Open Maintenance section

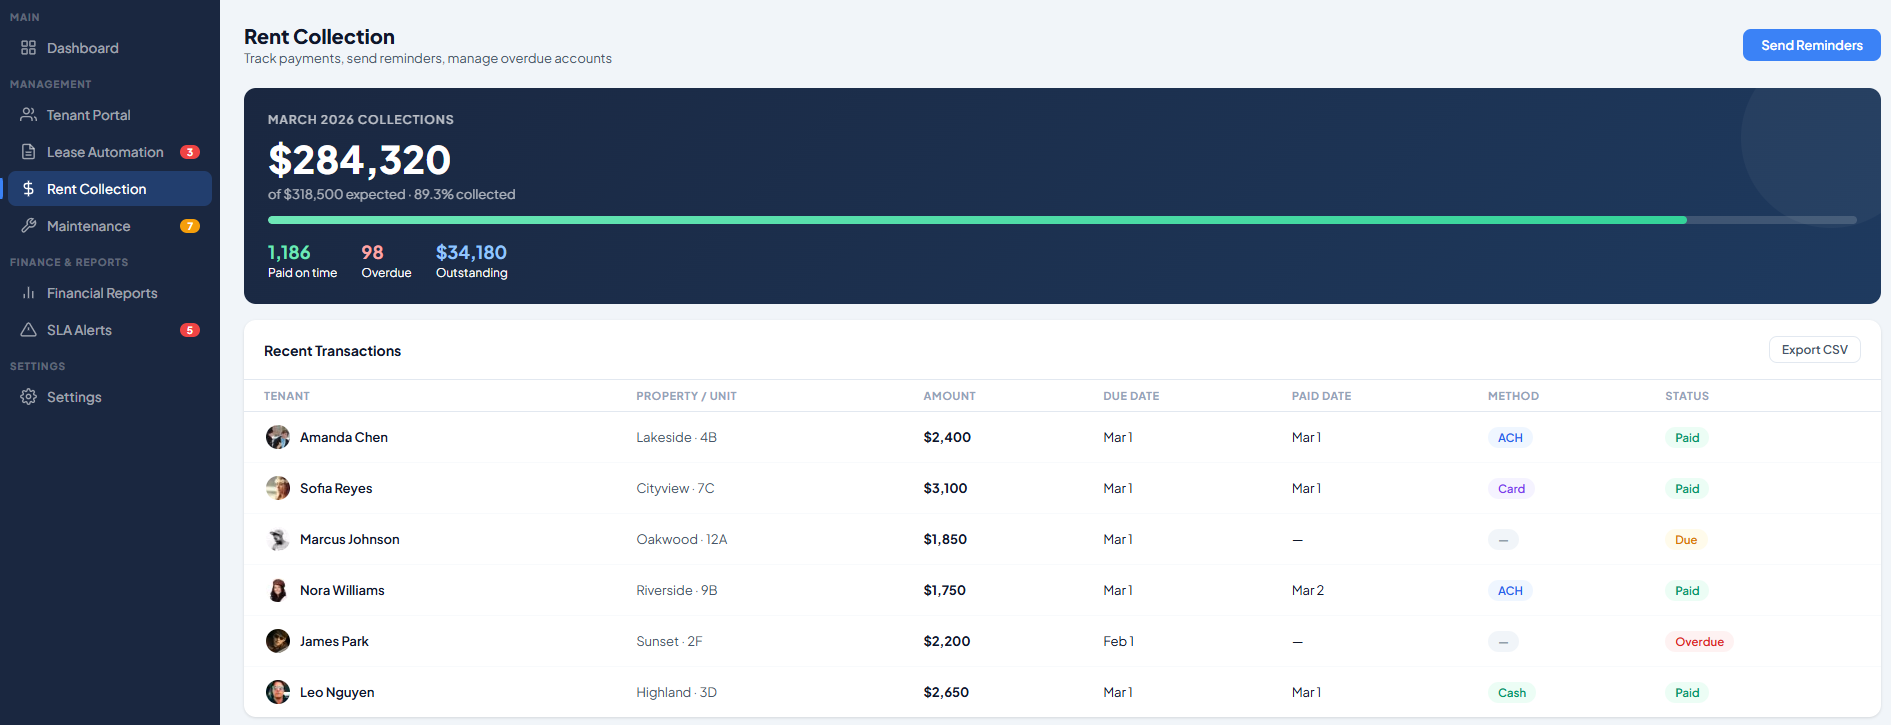pyautogui.click(x=110, y=226)
